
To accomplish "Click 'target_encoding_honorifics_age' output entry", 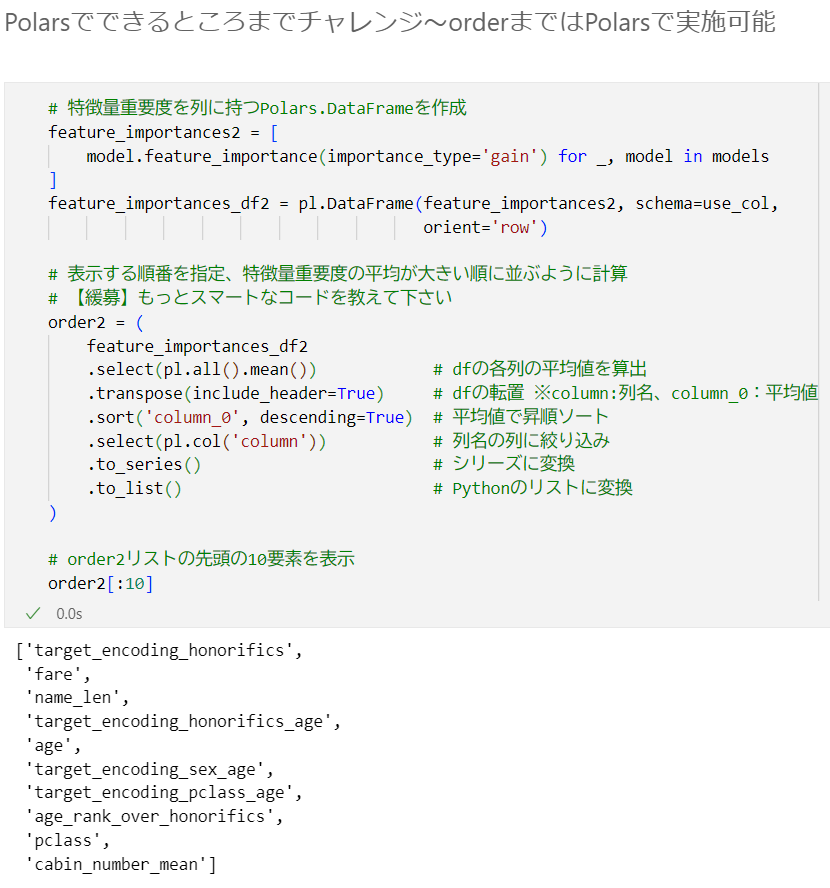I will coord(178,722).
